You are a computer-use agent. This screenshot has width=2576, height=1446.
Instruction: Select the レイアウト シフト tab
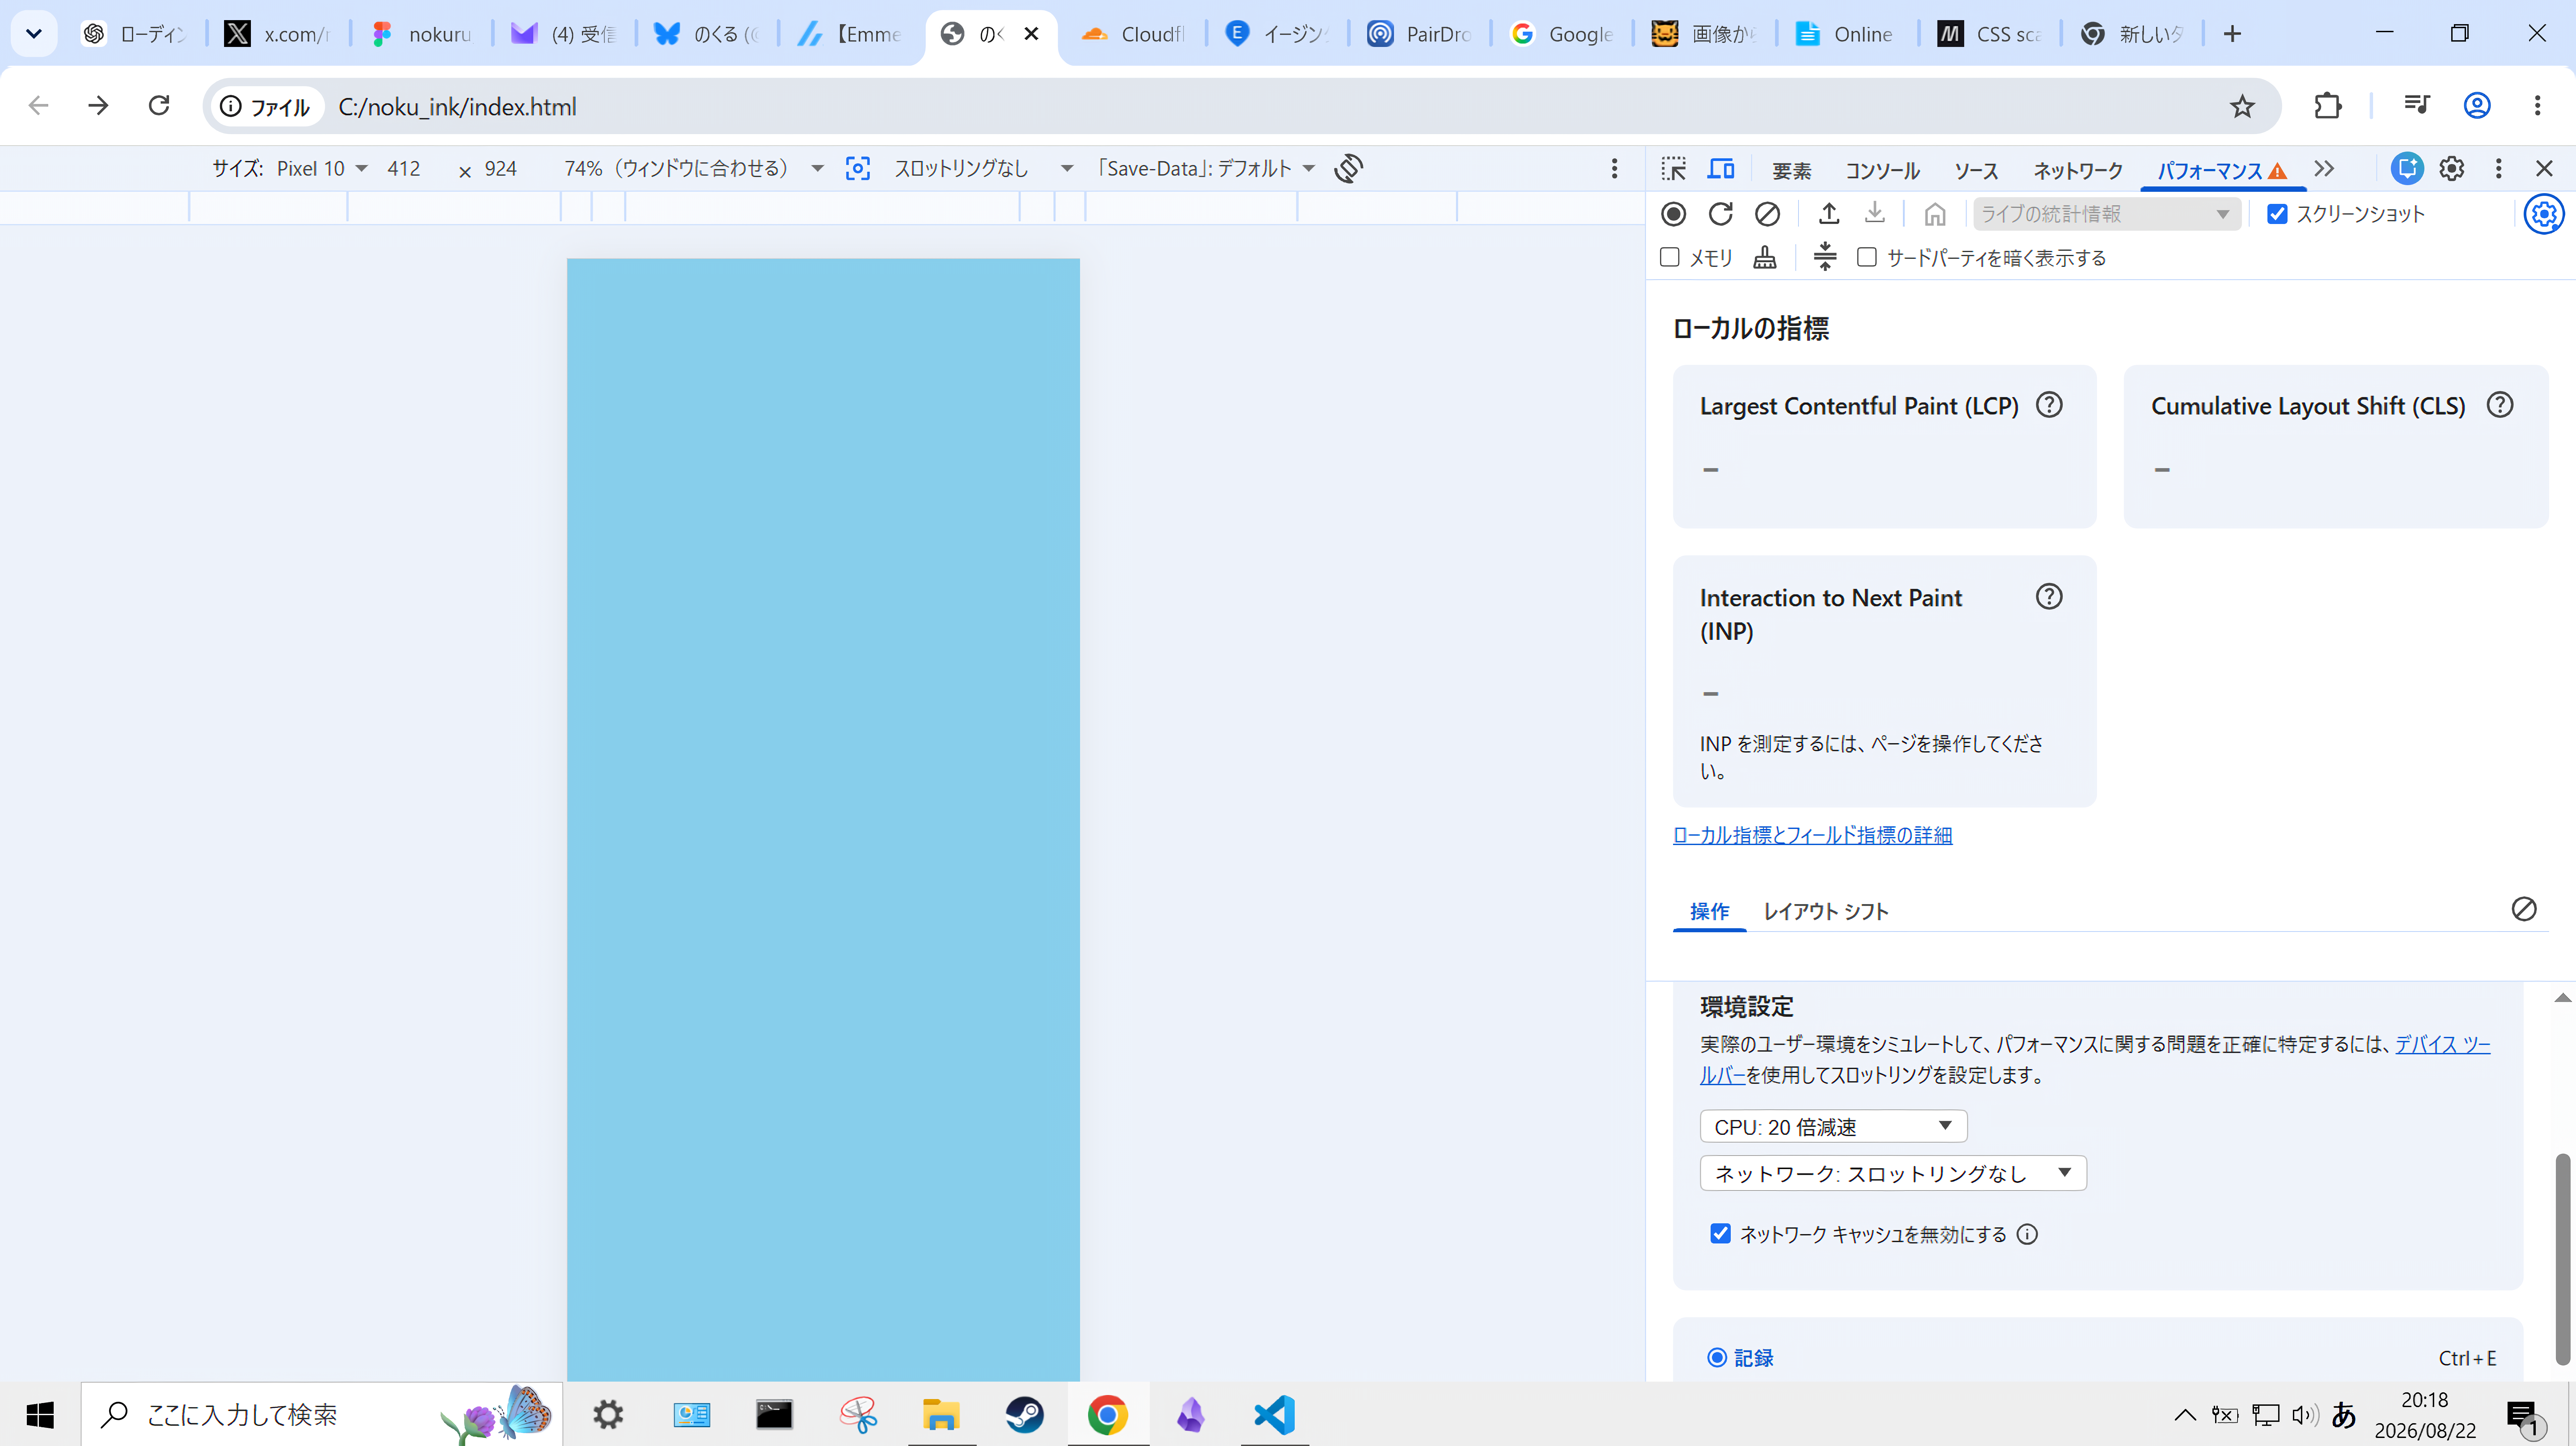(x=1826, y=911)
